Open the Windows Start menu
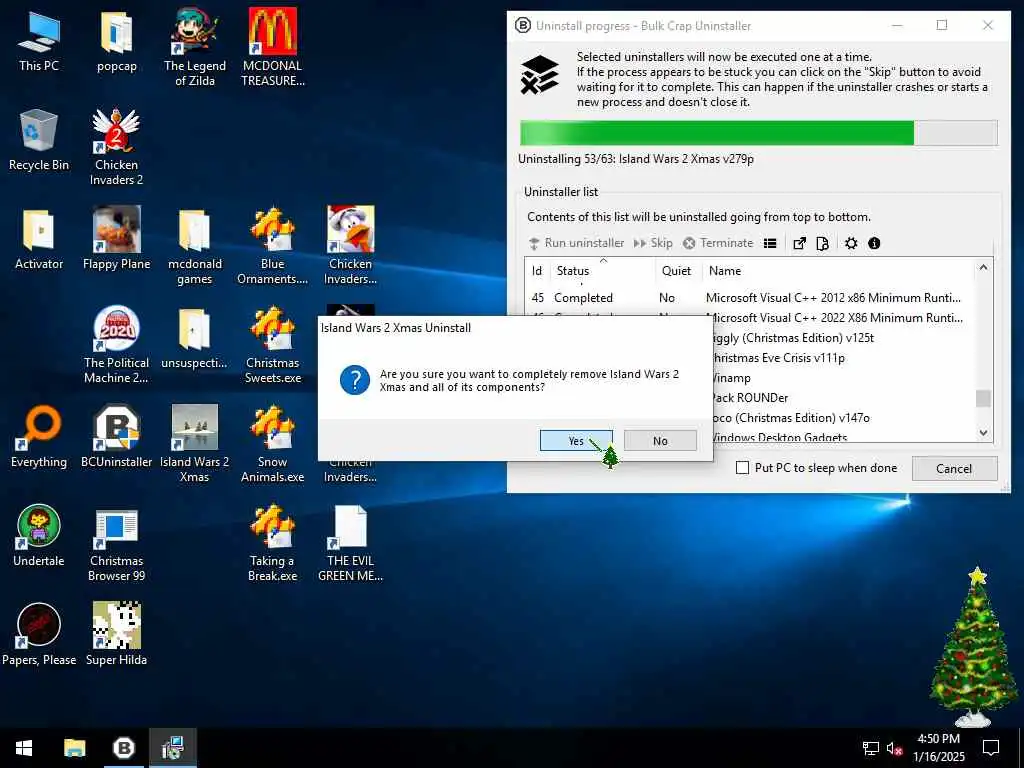 click(24, 748)
